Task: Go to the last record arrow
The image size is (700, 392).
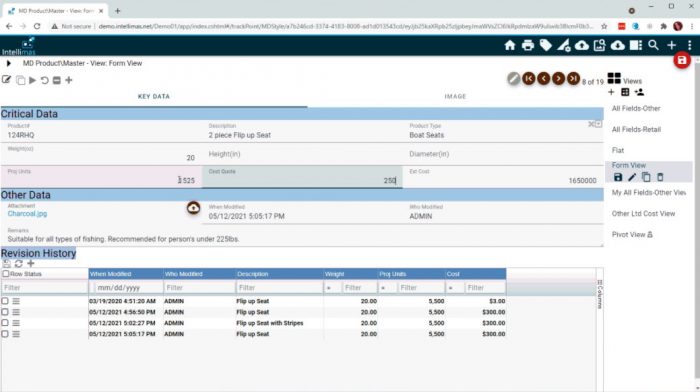Action: (x=573, y=79)
